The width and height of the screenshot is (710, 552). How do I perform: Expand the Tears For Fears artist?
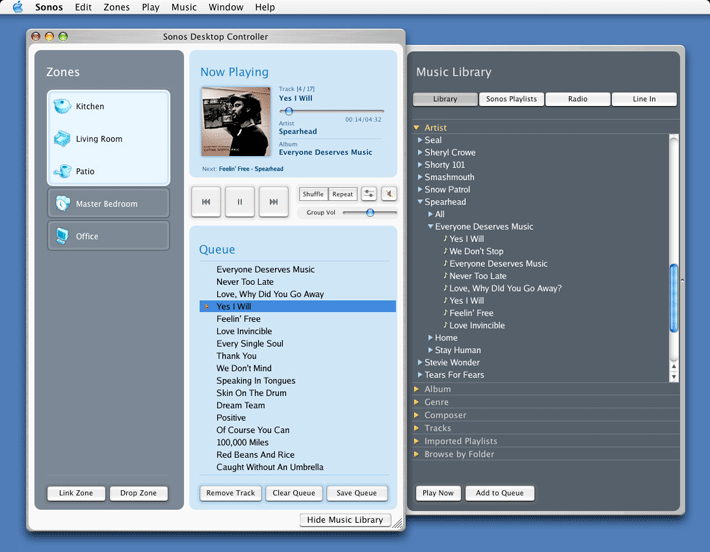[x=420, y=374]
